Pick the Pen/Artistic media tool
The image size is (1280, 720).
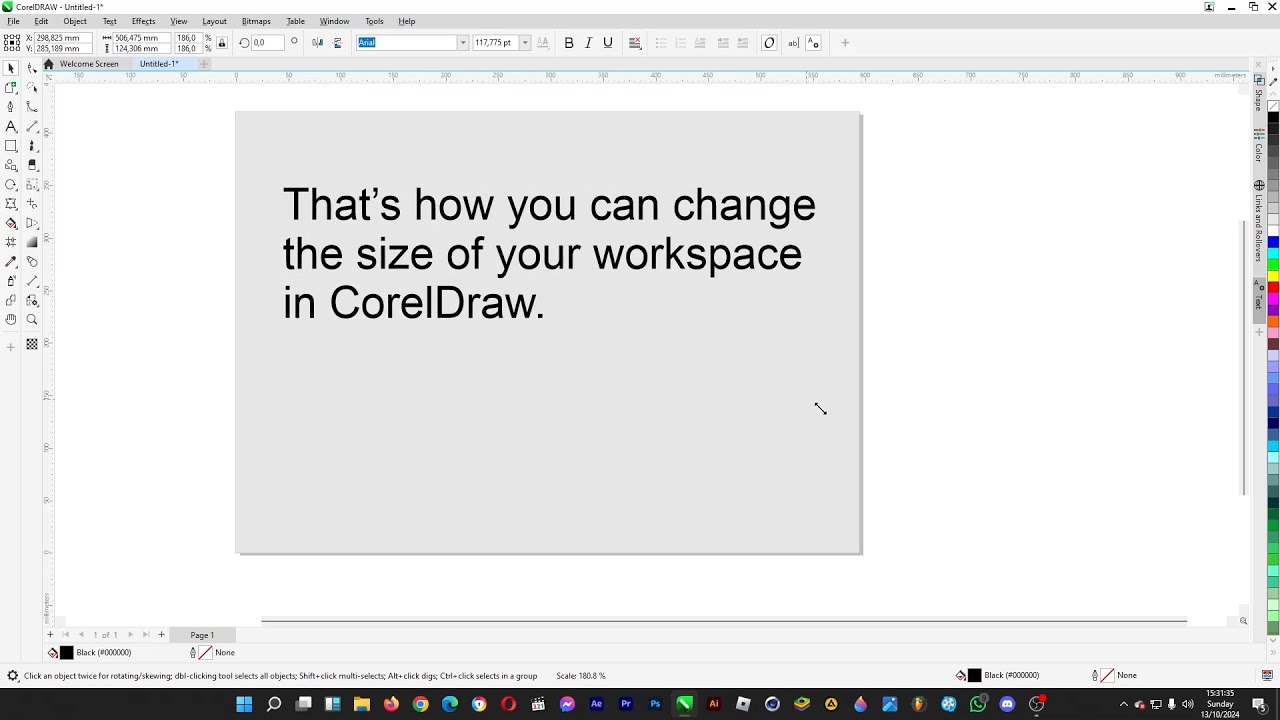tap(11, 107)
